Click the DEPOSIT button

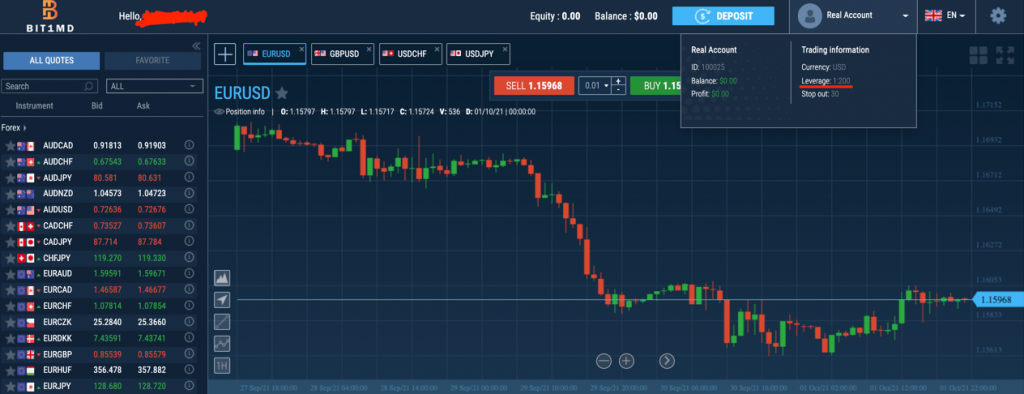click(723, 16)
